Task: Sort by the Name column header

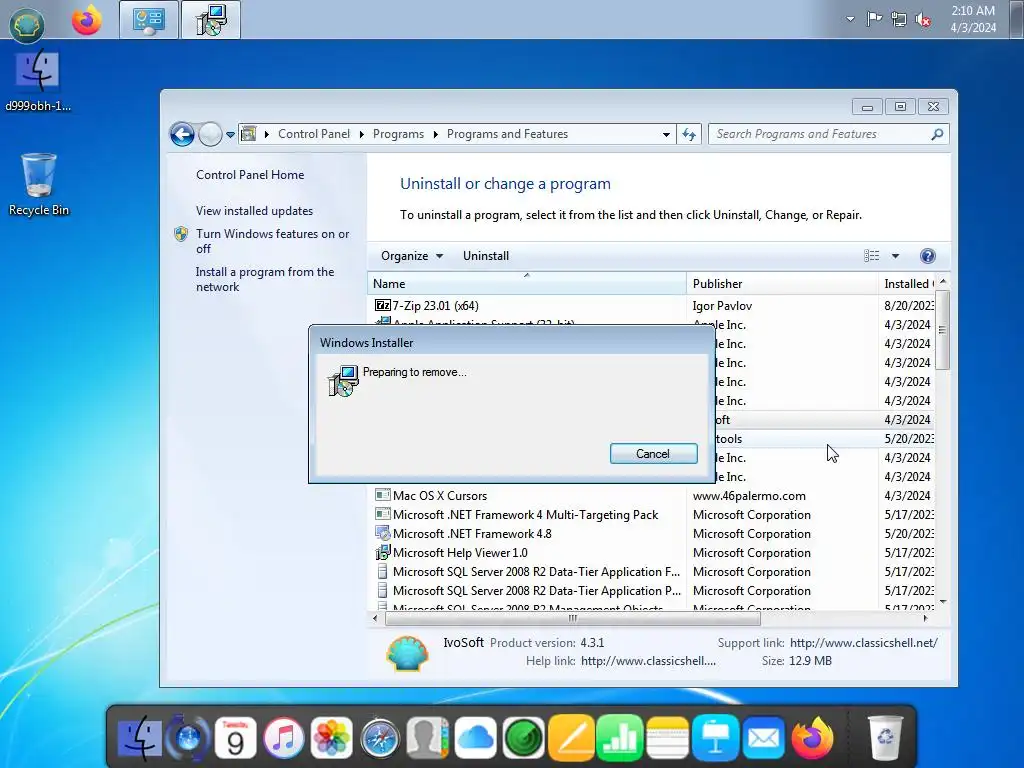Action: click(x=526, y=284)
